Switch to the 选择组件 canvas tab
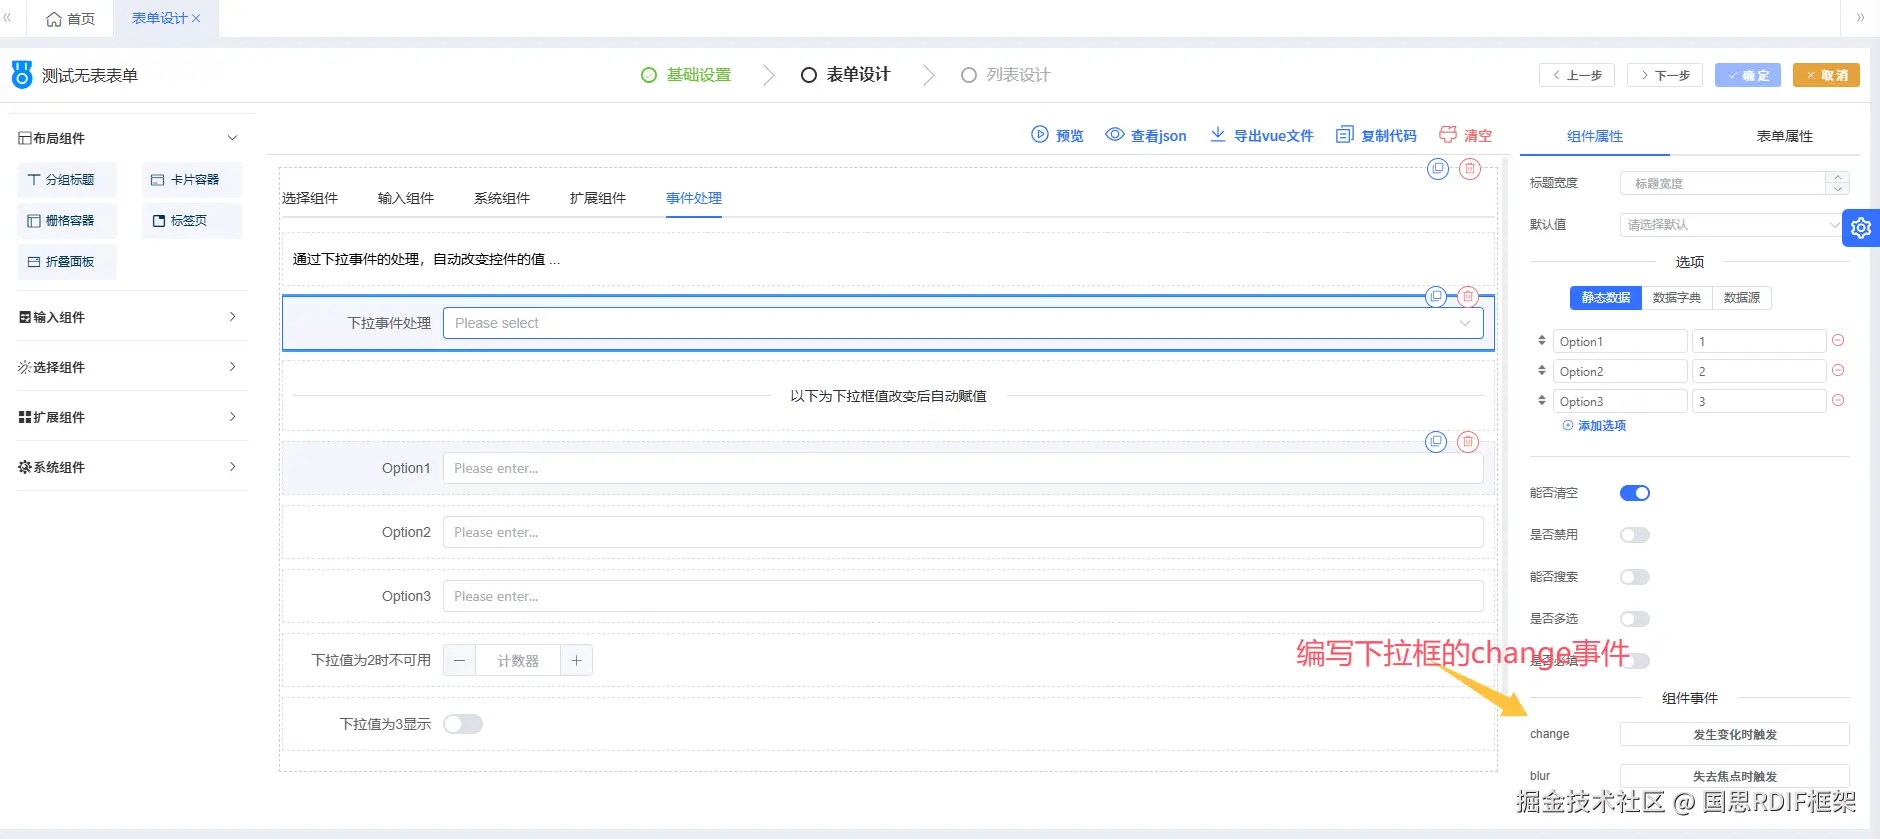 tap(310, 198)
